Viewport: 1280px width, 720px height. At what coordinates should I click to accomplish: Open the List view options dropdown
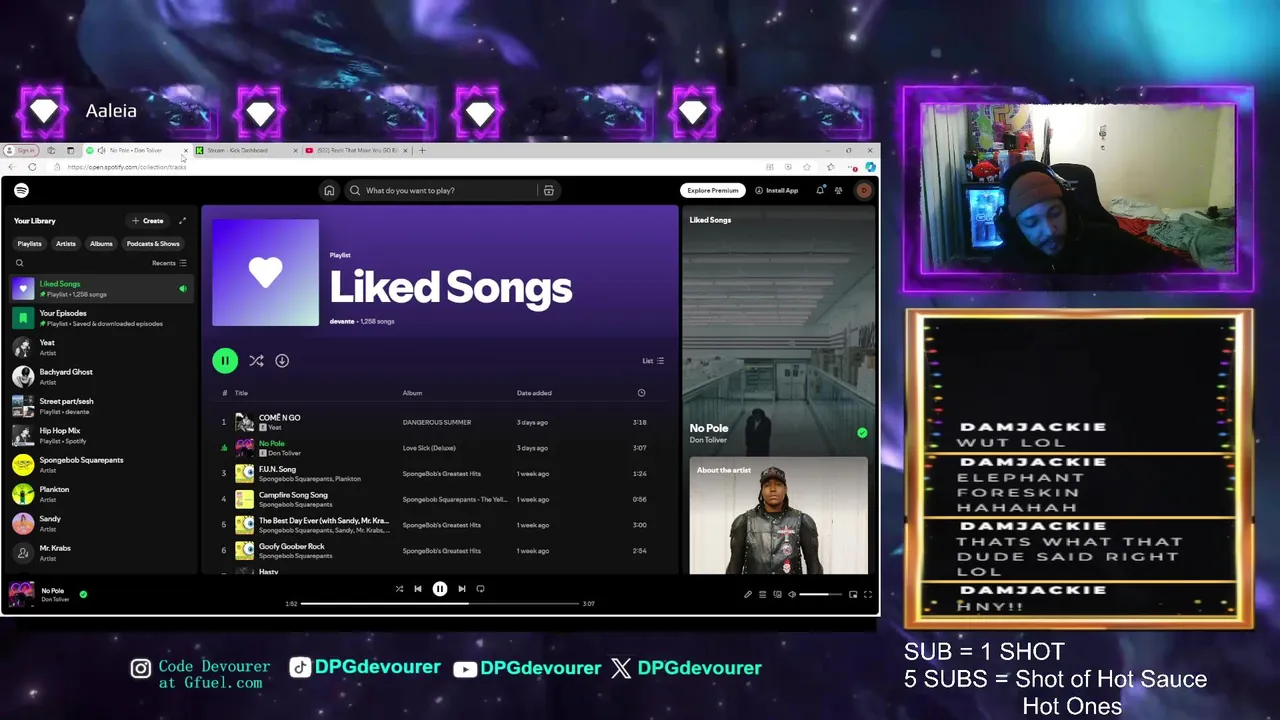[x=653, y=361]
